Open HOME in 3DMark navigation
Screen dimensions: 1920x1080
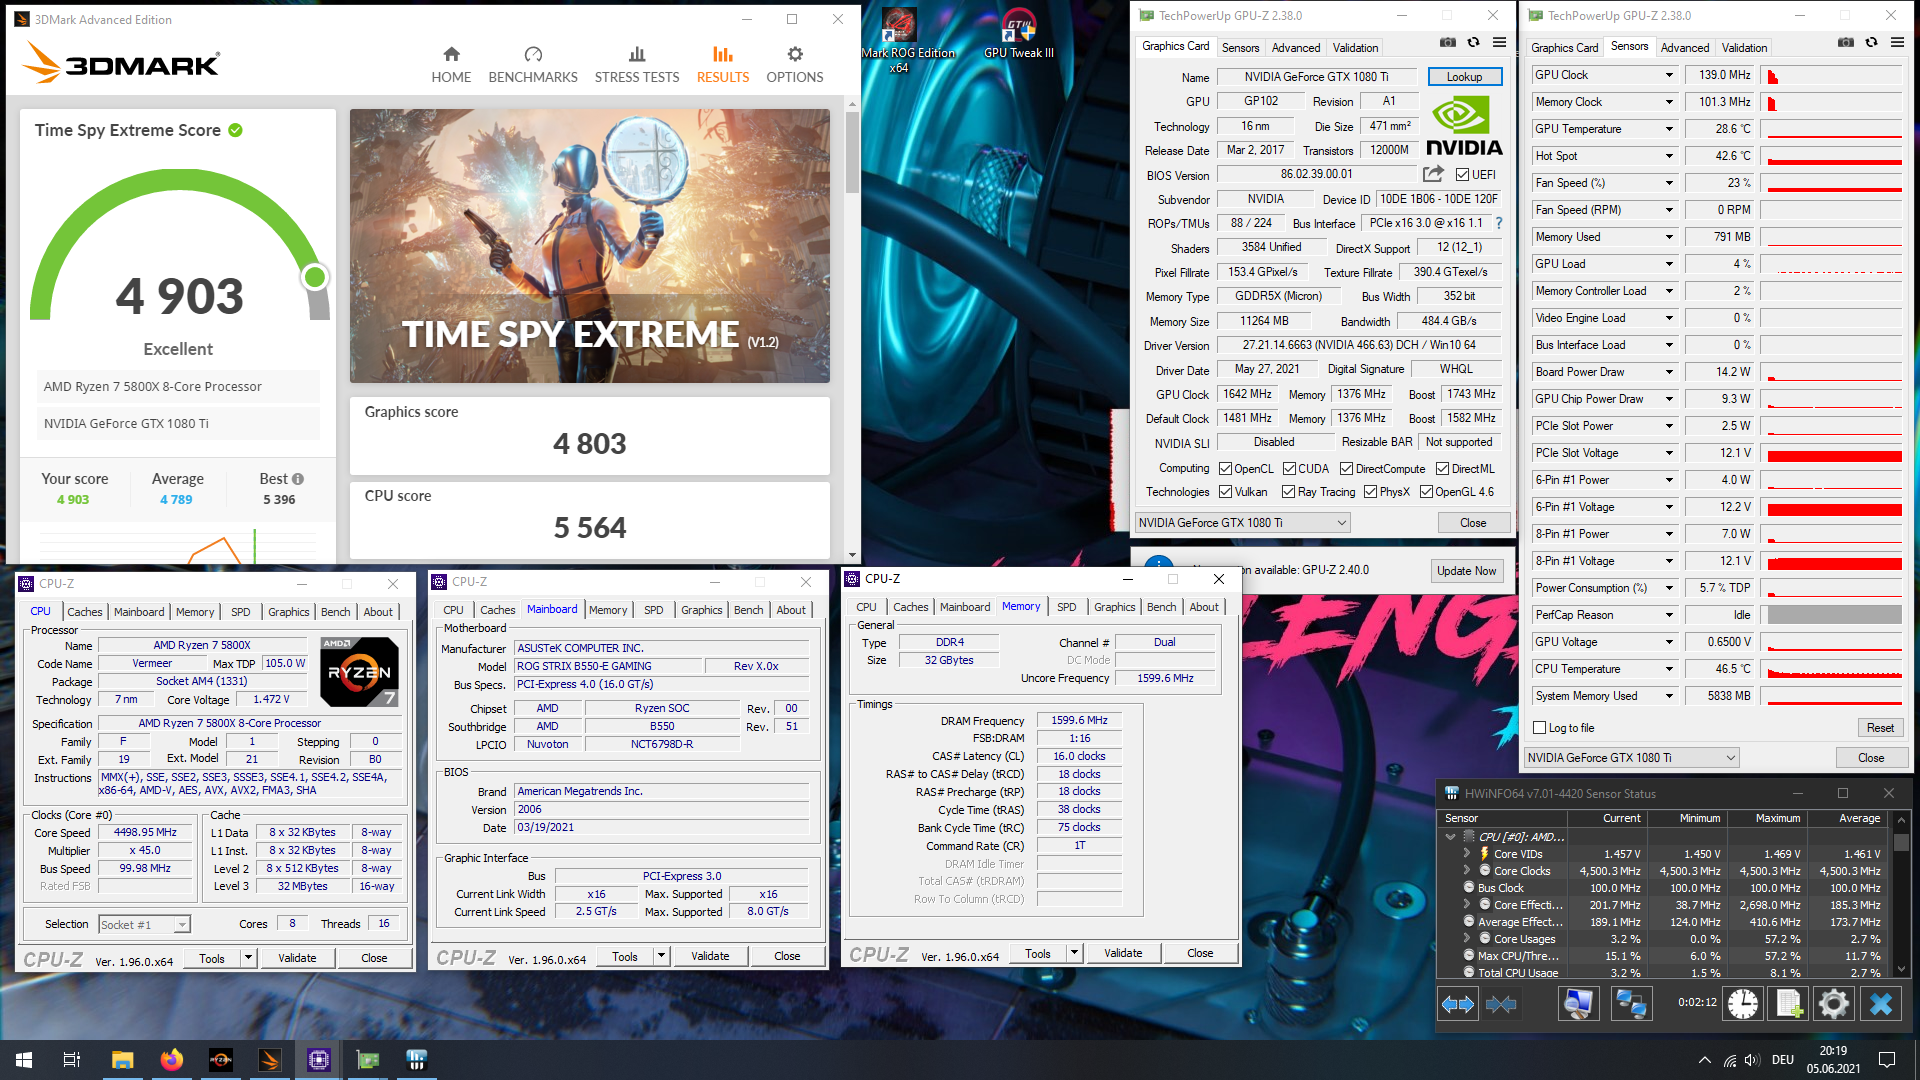click(x=451, y=65)
